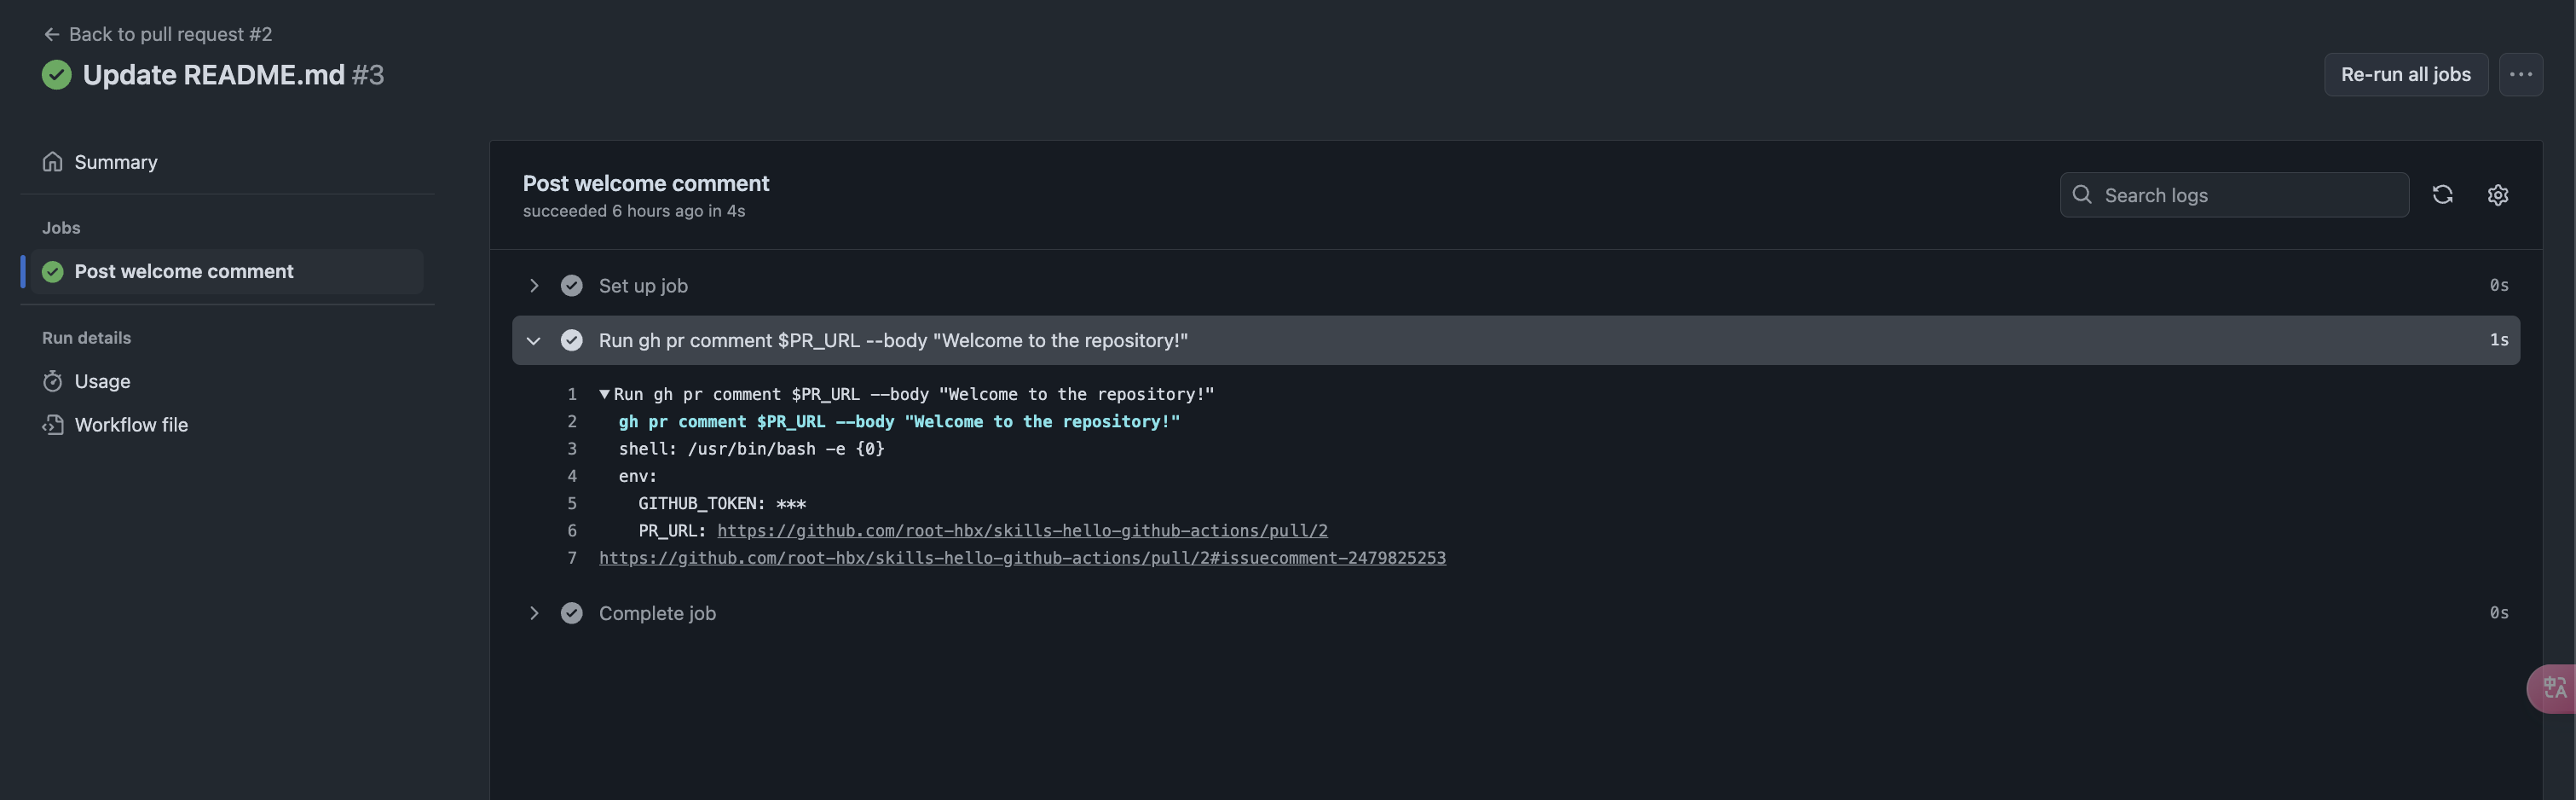Refresh the job logs with the reload icon
The height and width of the screenshot is (800, 2576).
tap(2444, 194)
